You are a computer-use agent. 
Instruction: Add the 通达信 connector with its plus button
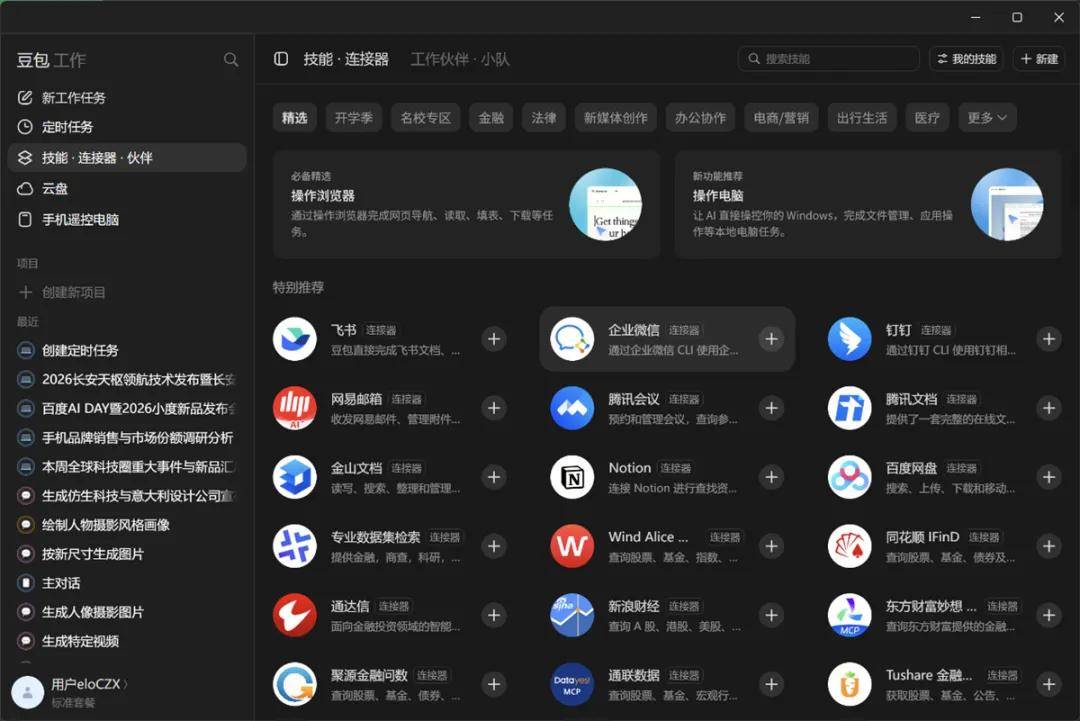point(494,615)
